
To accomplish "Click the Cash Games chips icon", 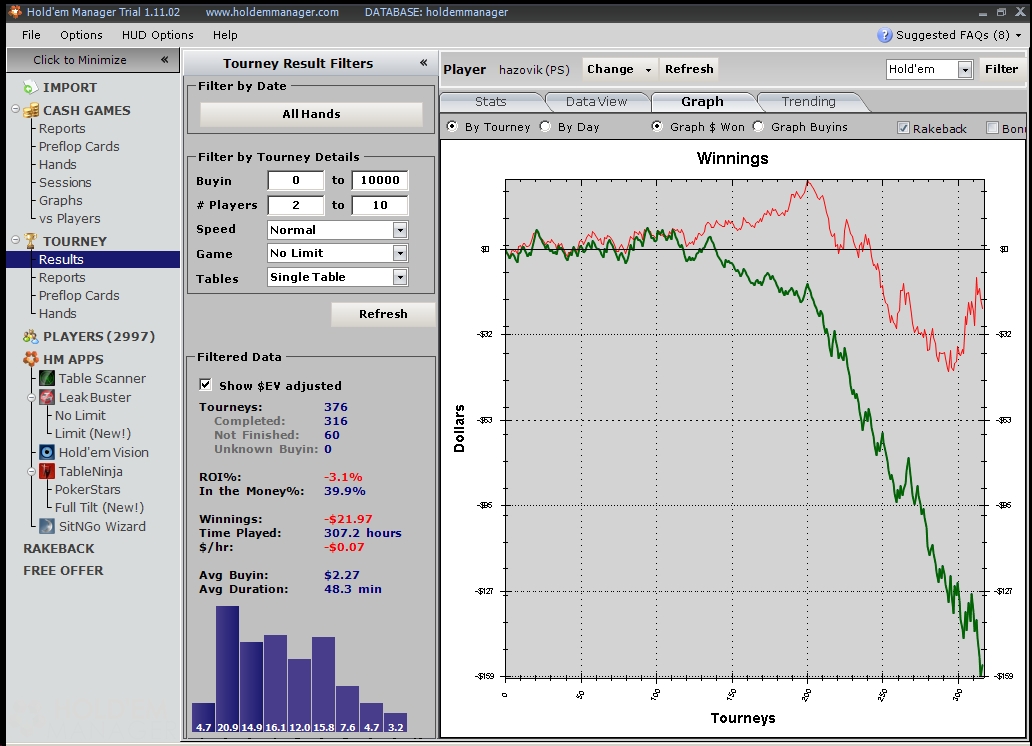I will 31,110.
